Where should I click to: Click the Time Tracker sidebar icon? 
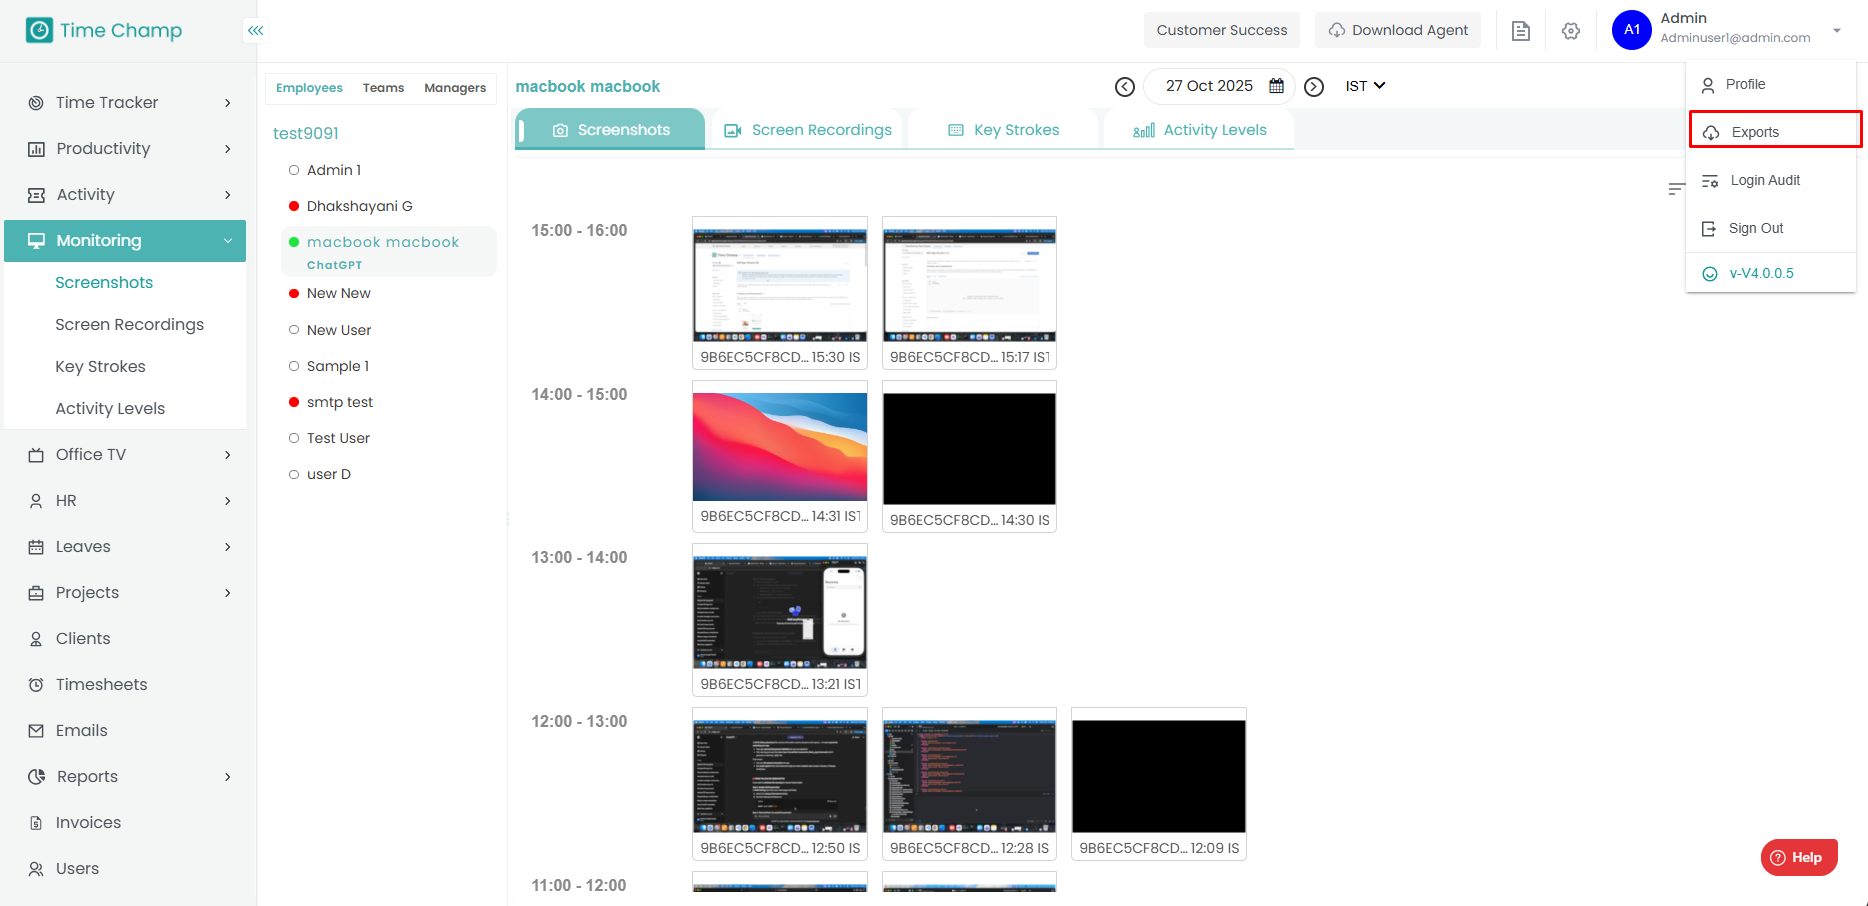[x=36, y=103]
